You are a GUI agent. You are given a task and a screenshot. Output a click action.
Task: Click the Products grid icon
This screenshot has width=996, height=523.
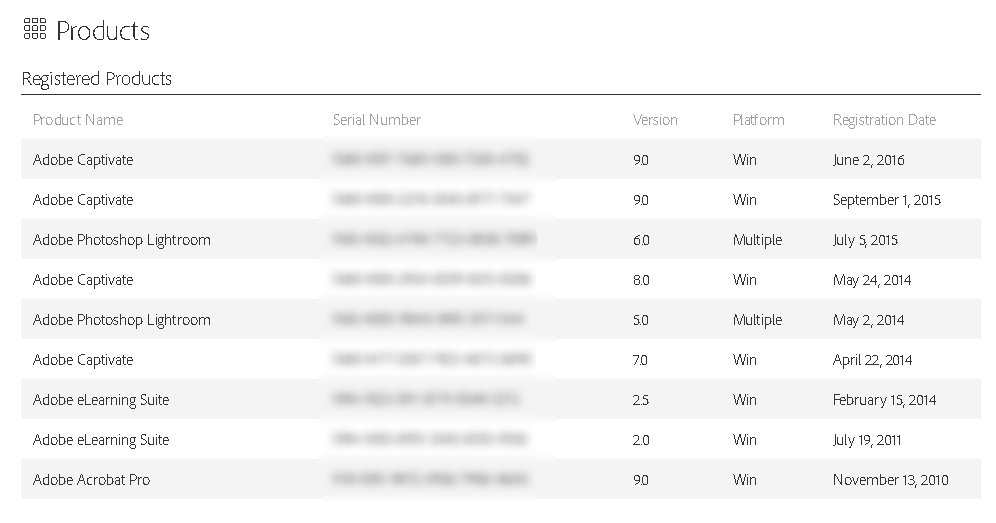click(x=34, y=30)
